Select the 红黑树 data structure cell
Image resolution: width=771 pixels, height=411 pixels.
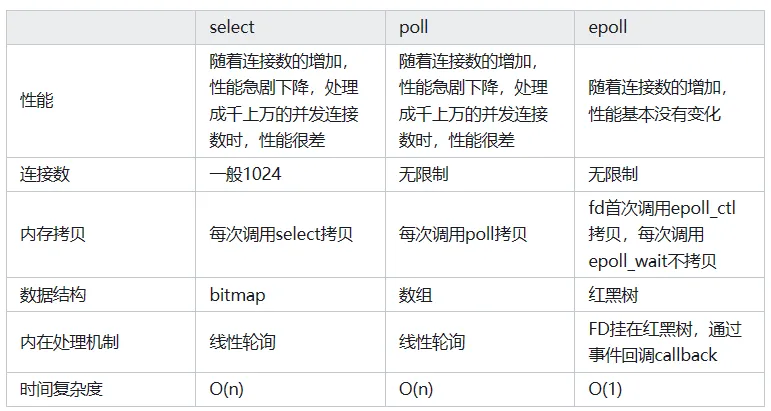[x=613, y=295]
